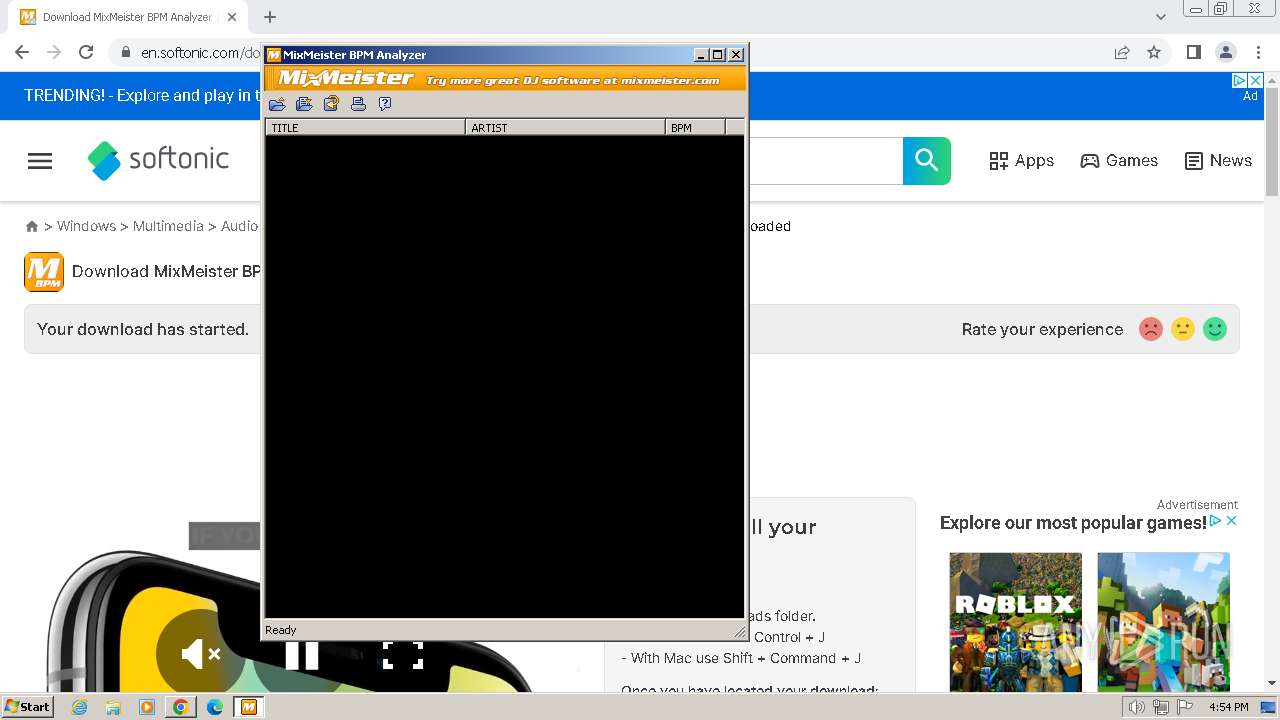Click the Windows Start button
The height and width of the screenshot is (720, 1280).
pos(27,707)
